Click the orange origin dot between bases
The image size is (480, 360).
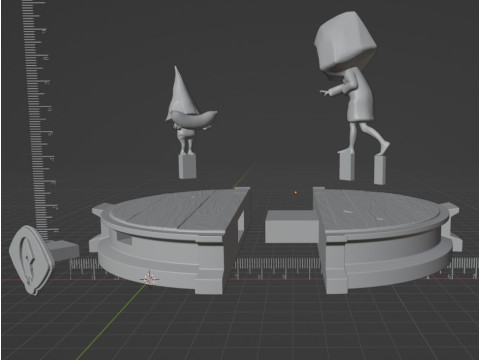tap(296, 192)
